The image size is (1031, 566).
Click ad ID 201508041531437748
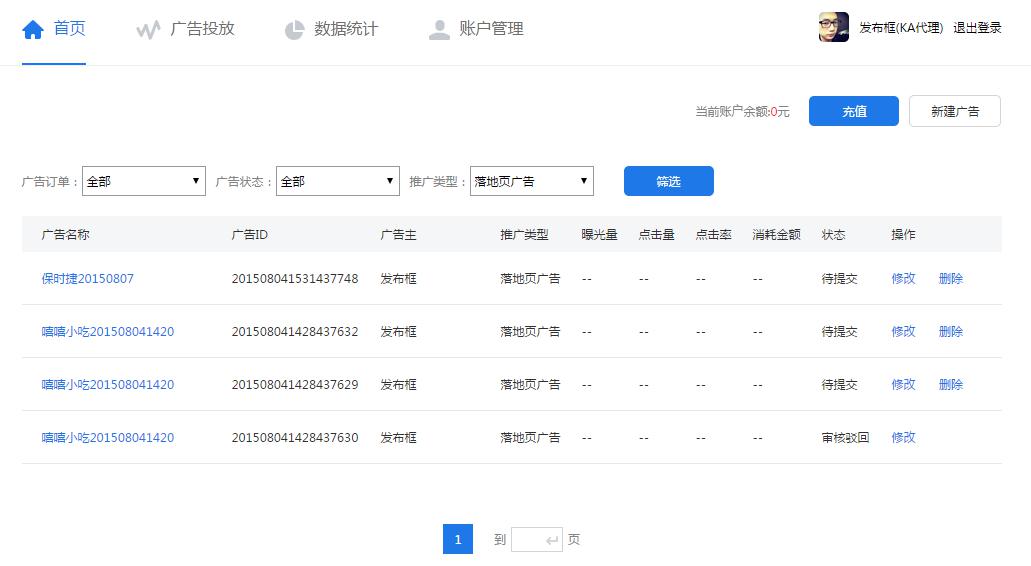pos(295,279)
